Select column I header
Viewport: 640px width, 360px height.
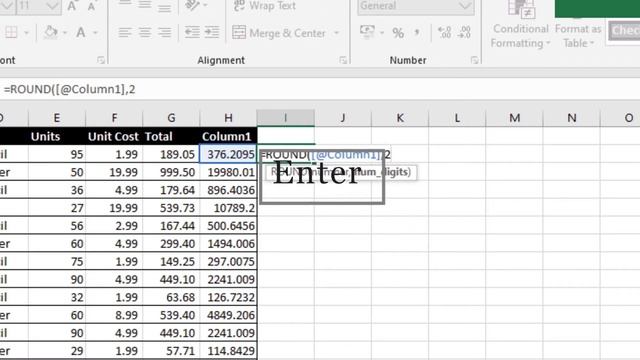click(286, 118)
